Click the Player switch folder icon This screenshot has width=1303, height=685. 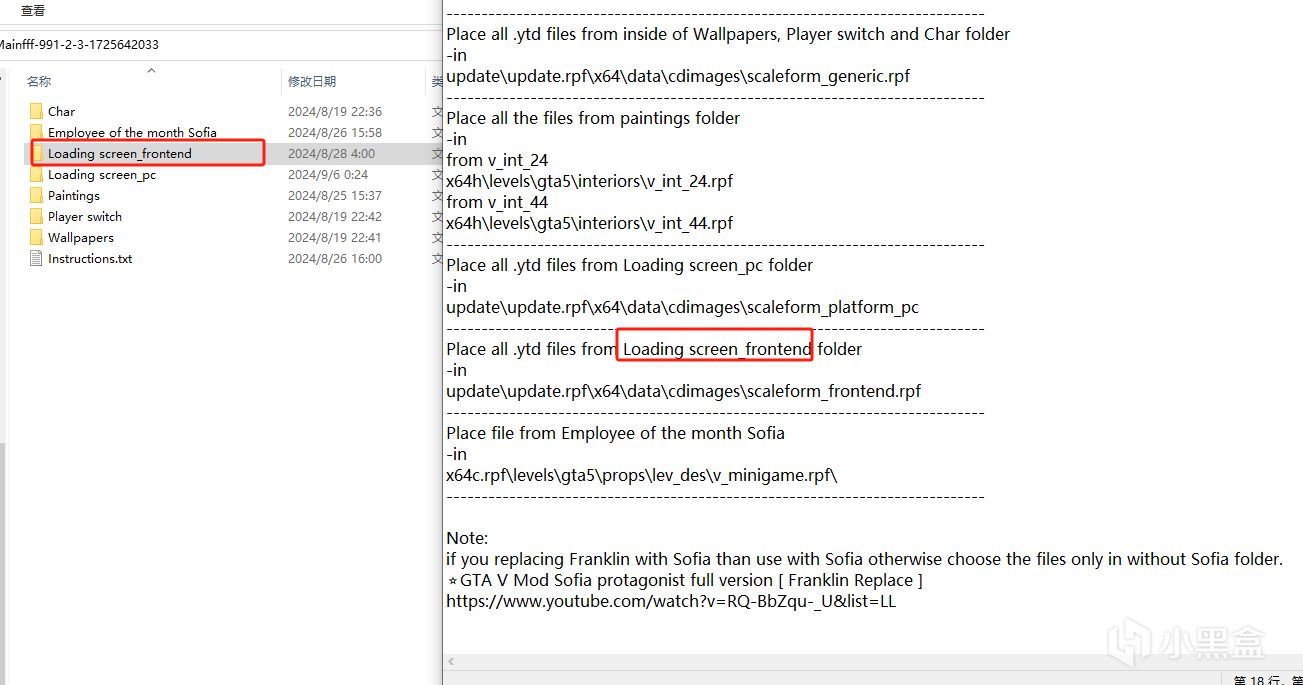[36, 216]
